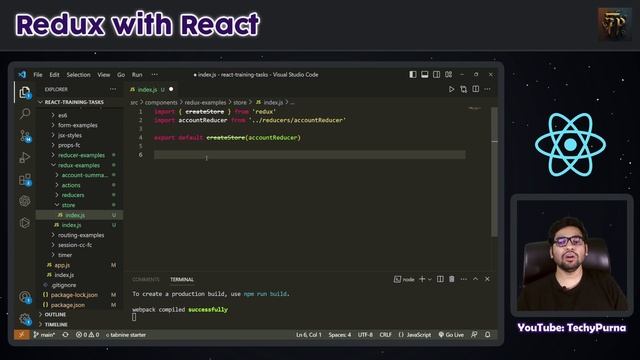Maximize the terminal panel size
Image resolution: width=640 pixels, height=360 pixels.
tap(476, 279)
